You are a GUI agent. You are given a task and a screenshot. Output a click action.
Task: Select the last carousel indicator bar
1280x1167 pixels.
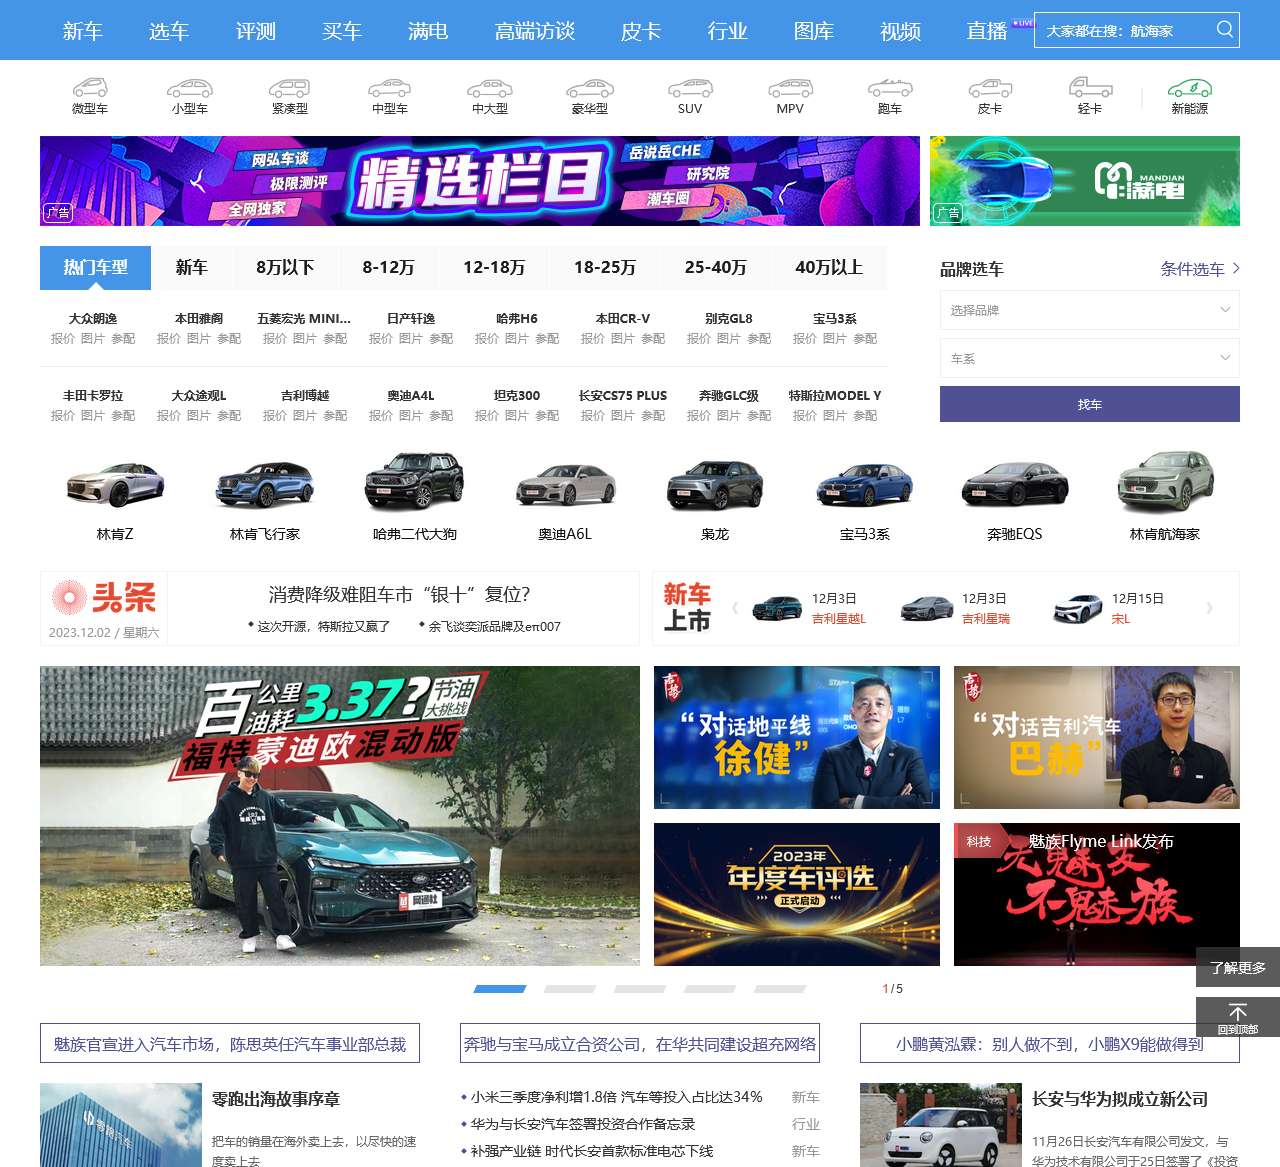[780, 988]
